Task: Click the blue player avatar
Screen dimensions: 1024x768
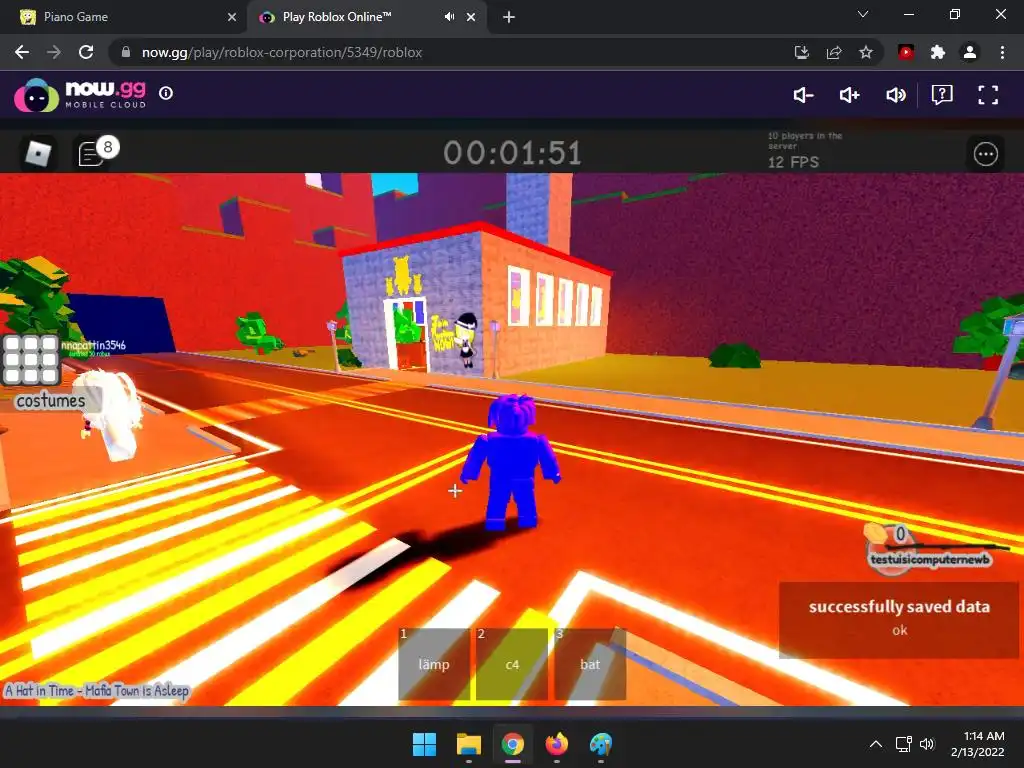Action: (x=512, y=461)
